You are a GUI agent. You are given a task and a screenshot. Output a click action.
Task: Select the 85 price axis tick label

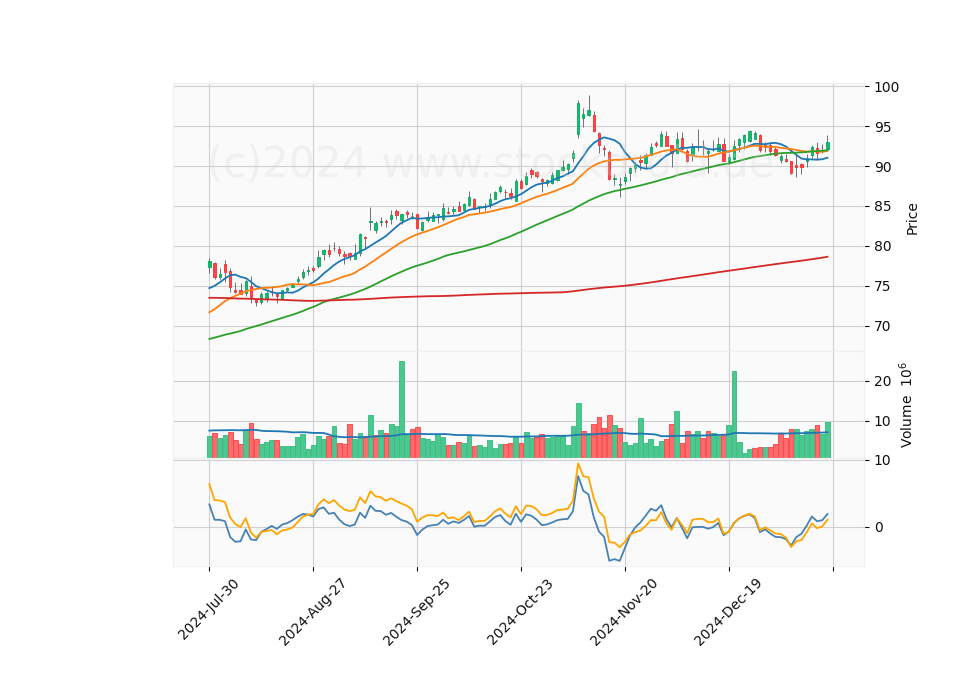coord(882,207)
